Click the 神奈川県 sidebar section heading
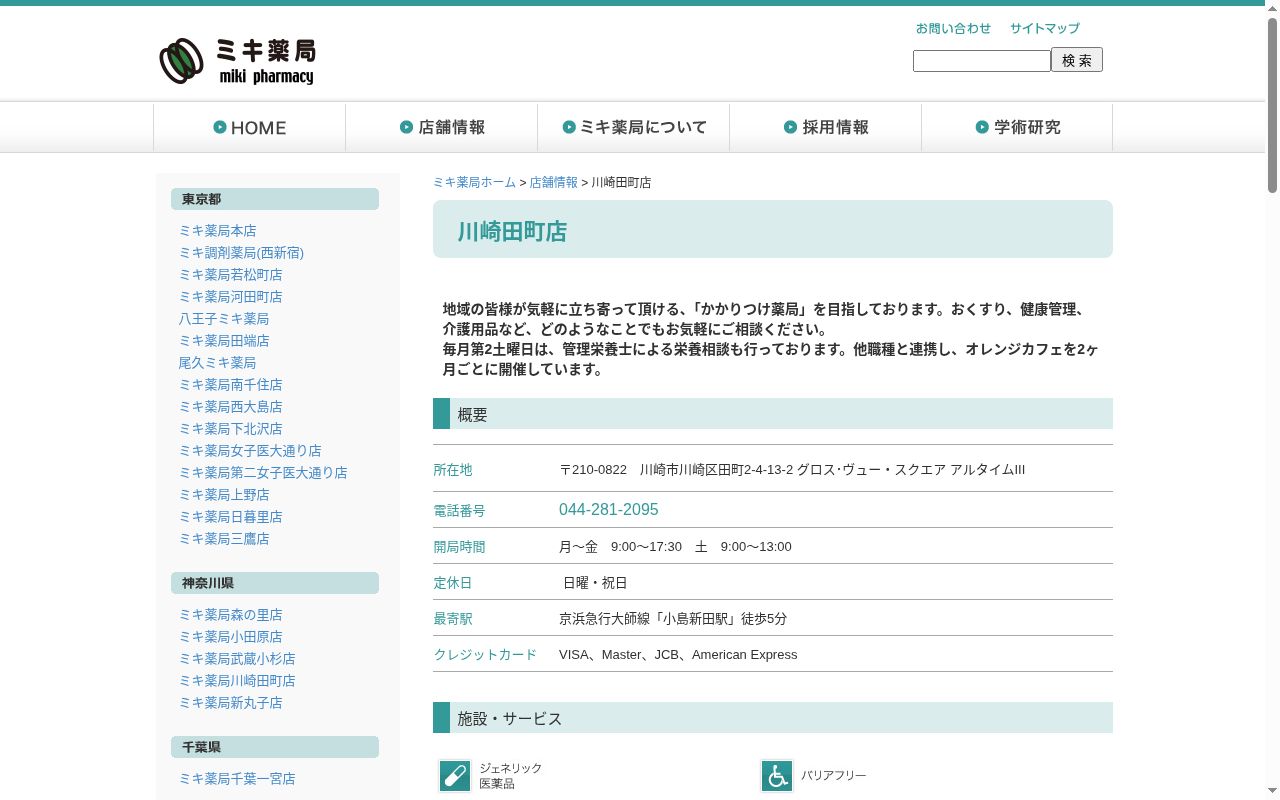Screen dimensions: 1280x800 pyautogui.click(x=275, y=583)
